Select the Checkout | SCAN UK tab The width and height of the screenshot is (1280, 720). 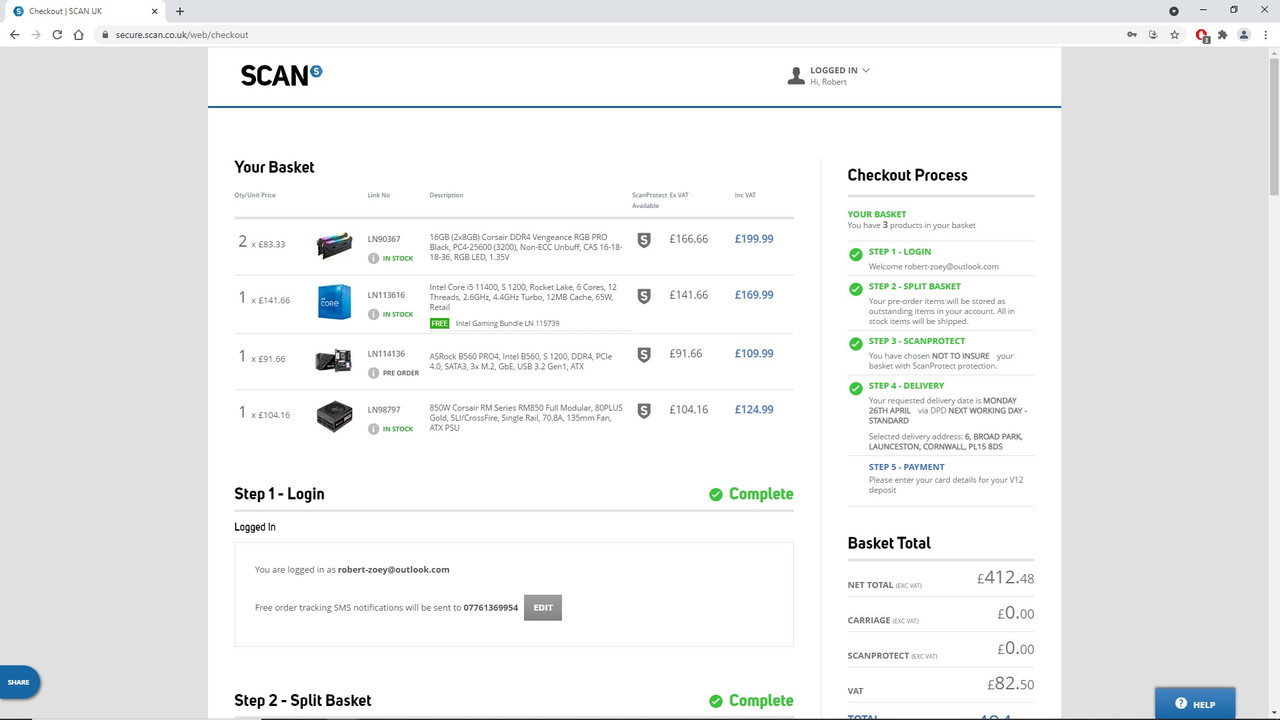tap(85, 11)
